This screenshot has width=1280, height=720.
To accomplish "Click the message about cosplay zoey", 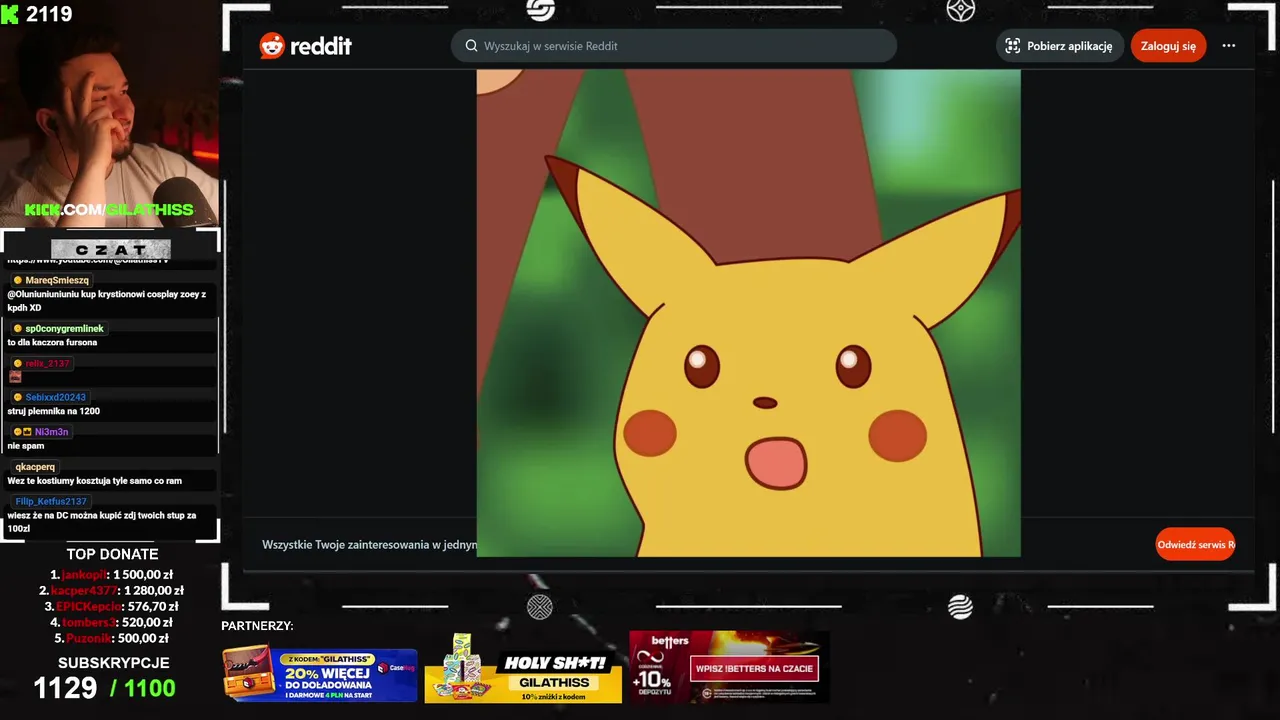I will [x=106, y=301].
